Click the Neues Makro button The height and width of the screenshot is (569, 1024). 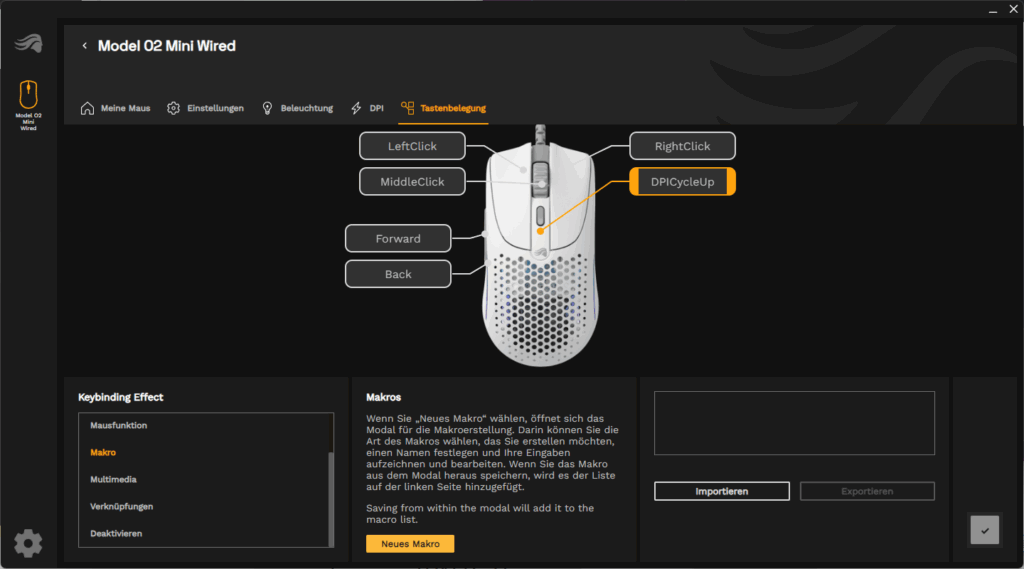click(x=410, y=544)
